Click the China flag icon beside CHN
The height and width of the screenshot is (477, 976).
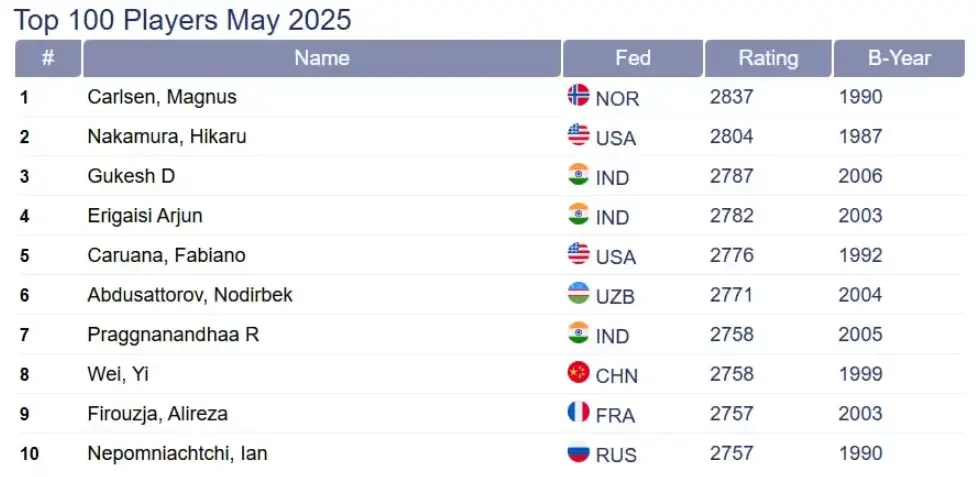click(x=578, y=372)
